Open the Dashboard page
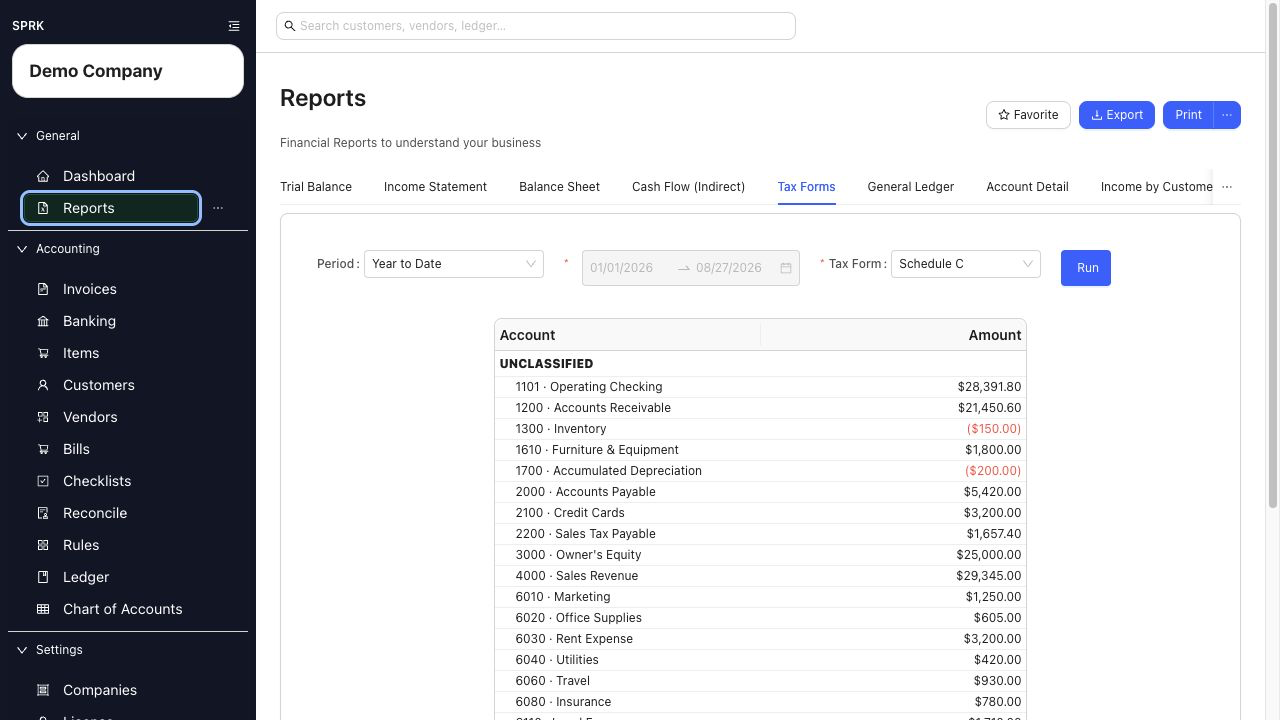 pos(98,176)
